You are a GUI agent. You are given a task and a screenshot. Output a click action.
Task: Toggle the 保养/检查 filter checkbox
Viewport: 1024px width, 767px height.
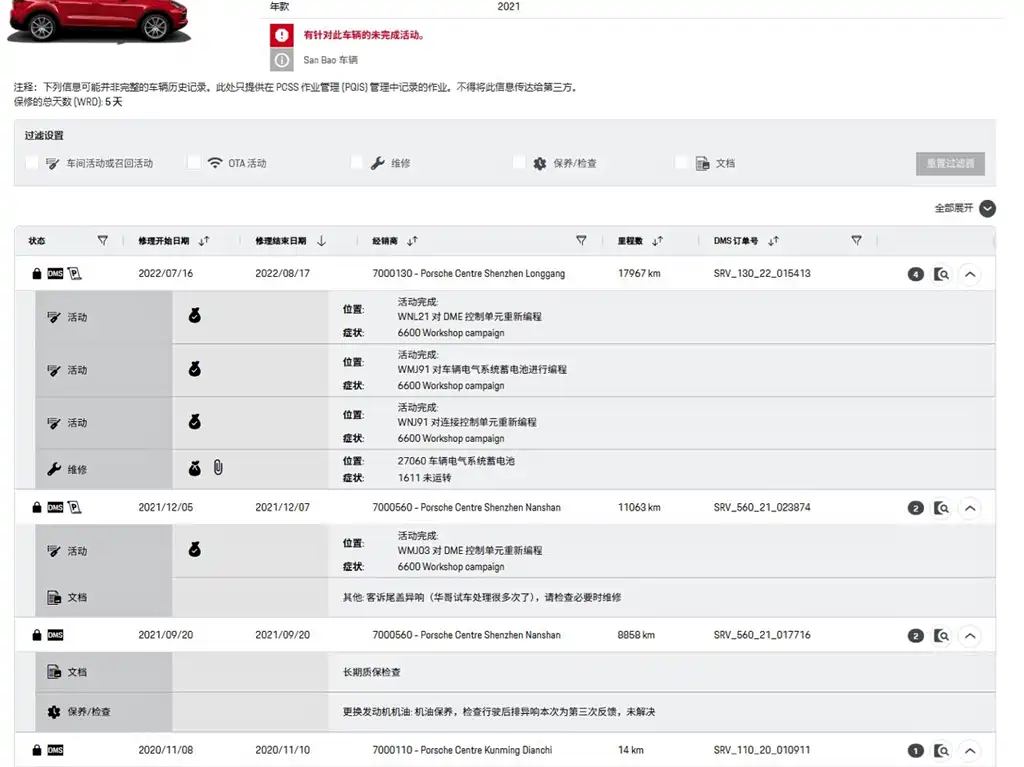click(519, 163)
